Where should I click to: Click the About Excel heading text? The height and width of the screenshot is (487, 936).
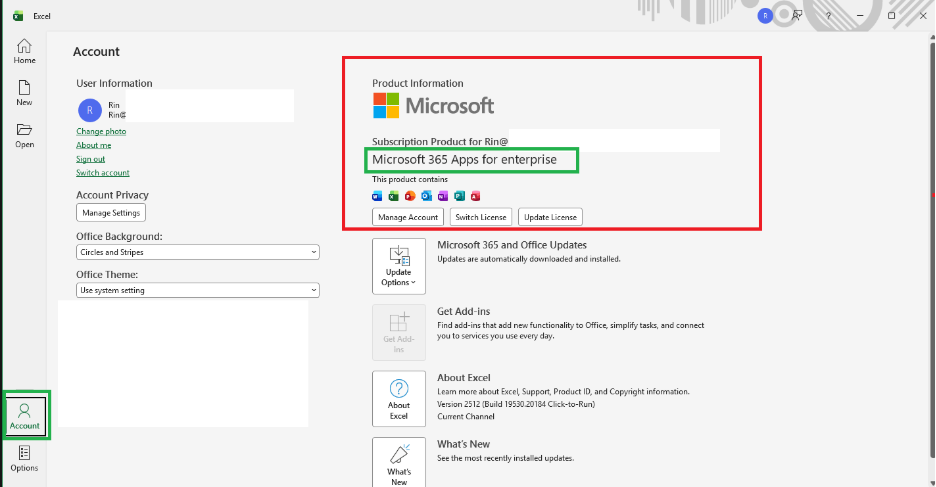464,378
